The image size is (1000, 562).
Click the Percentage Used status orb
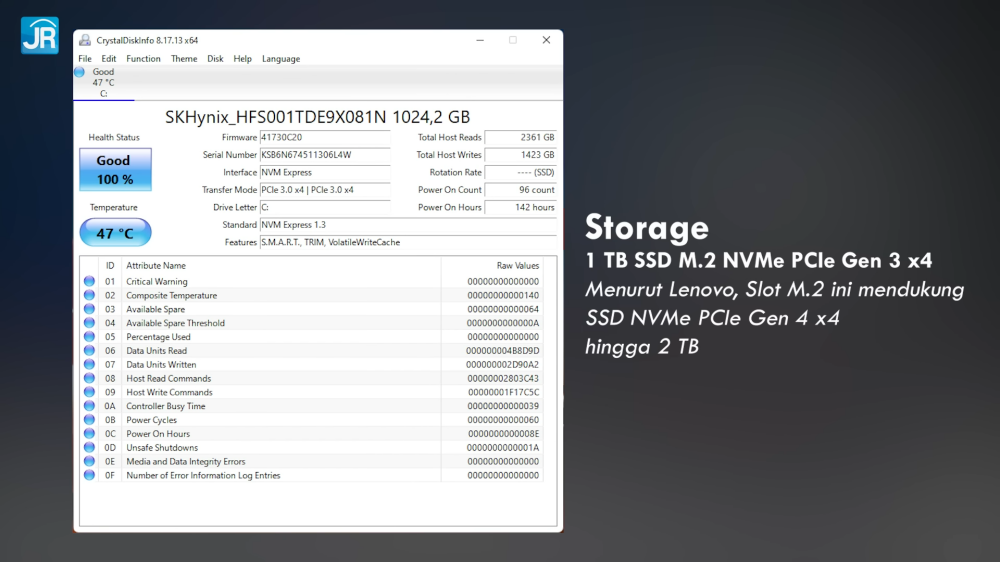[90, 337]
